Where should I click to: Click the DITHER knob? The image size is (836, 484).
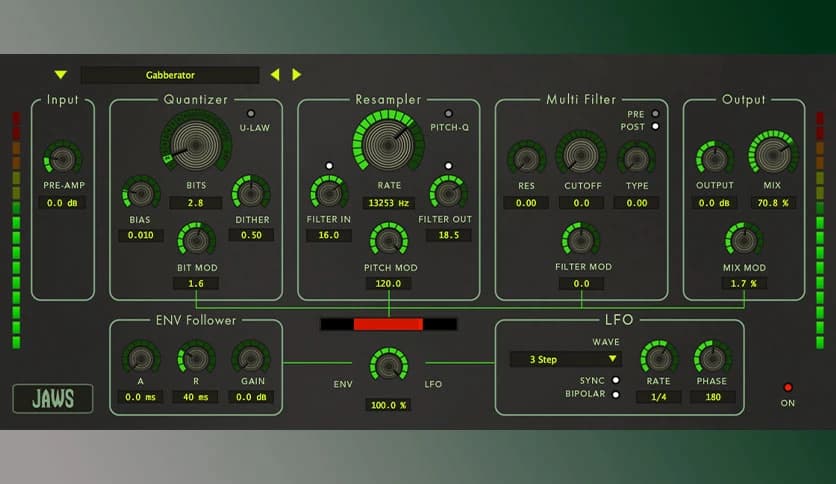click(x=251, y=193)
